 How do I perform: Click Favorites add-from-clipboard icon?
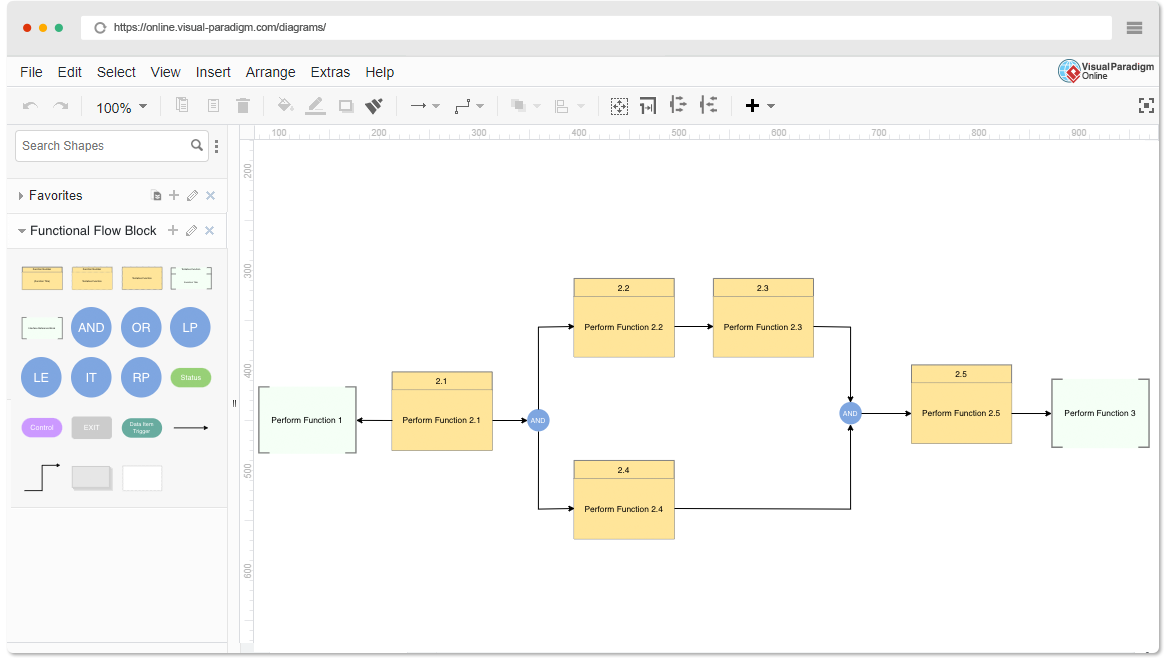click(x=156, y=196)
